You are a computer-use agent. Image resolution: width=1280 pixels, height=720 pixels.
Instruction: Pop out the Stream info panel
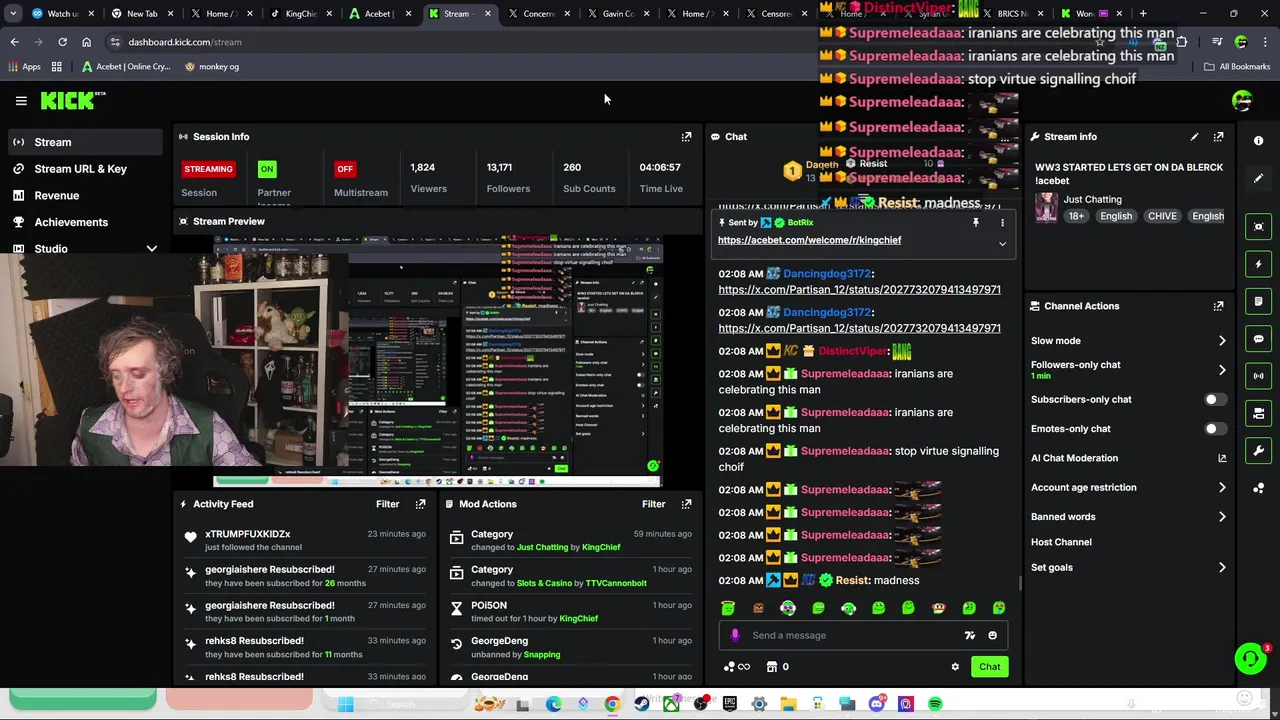click(x=1218, y=137)
